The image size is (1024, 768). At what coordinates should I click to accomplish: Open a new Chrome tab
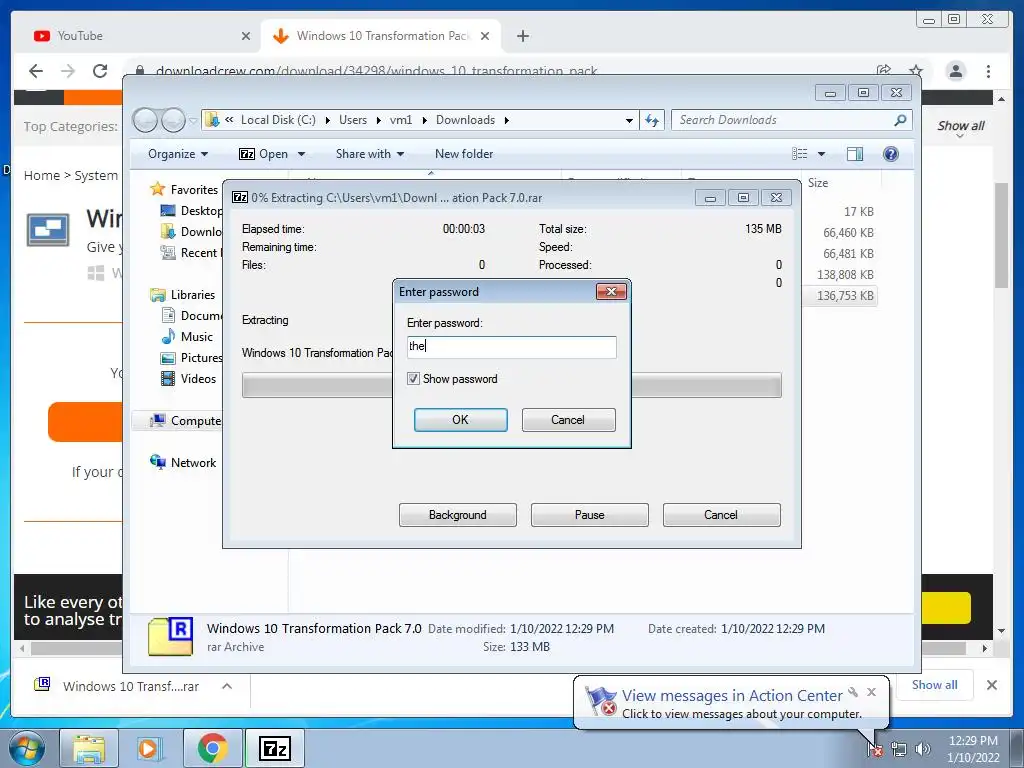522,36
